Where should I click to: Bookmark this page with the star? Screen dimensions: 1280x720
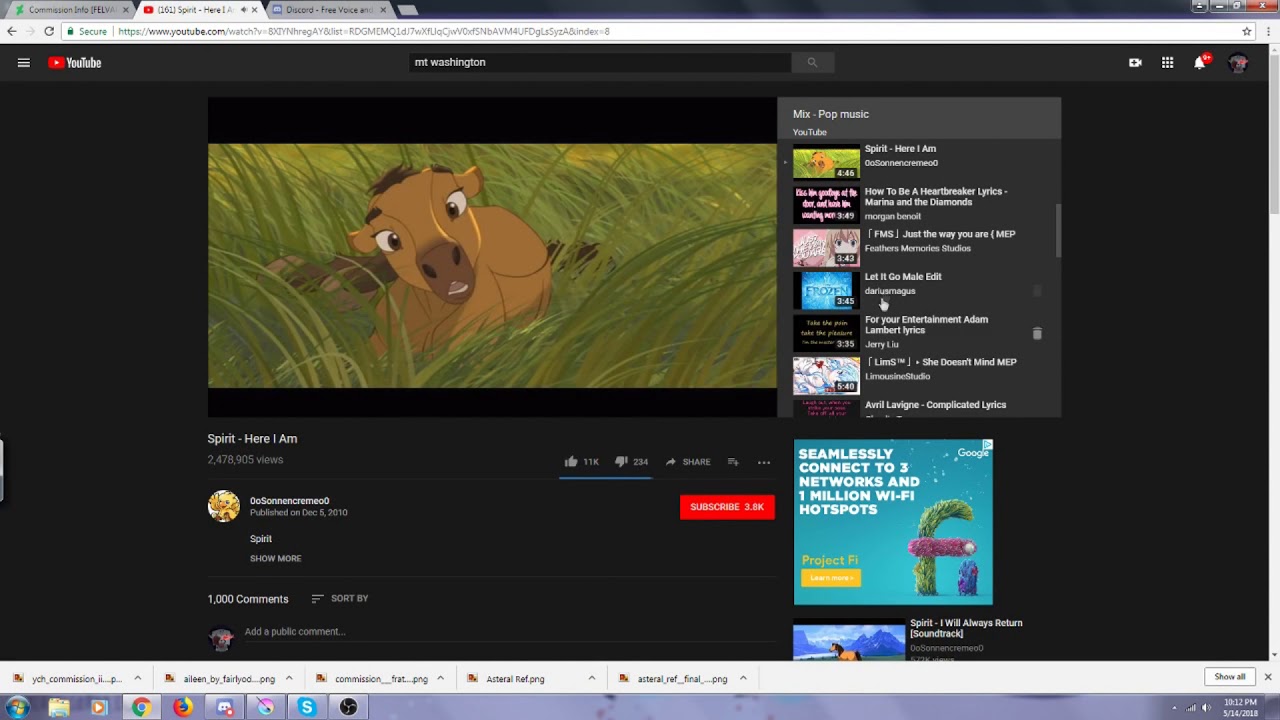tap(1246, 31)
